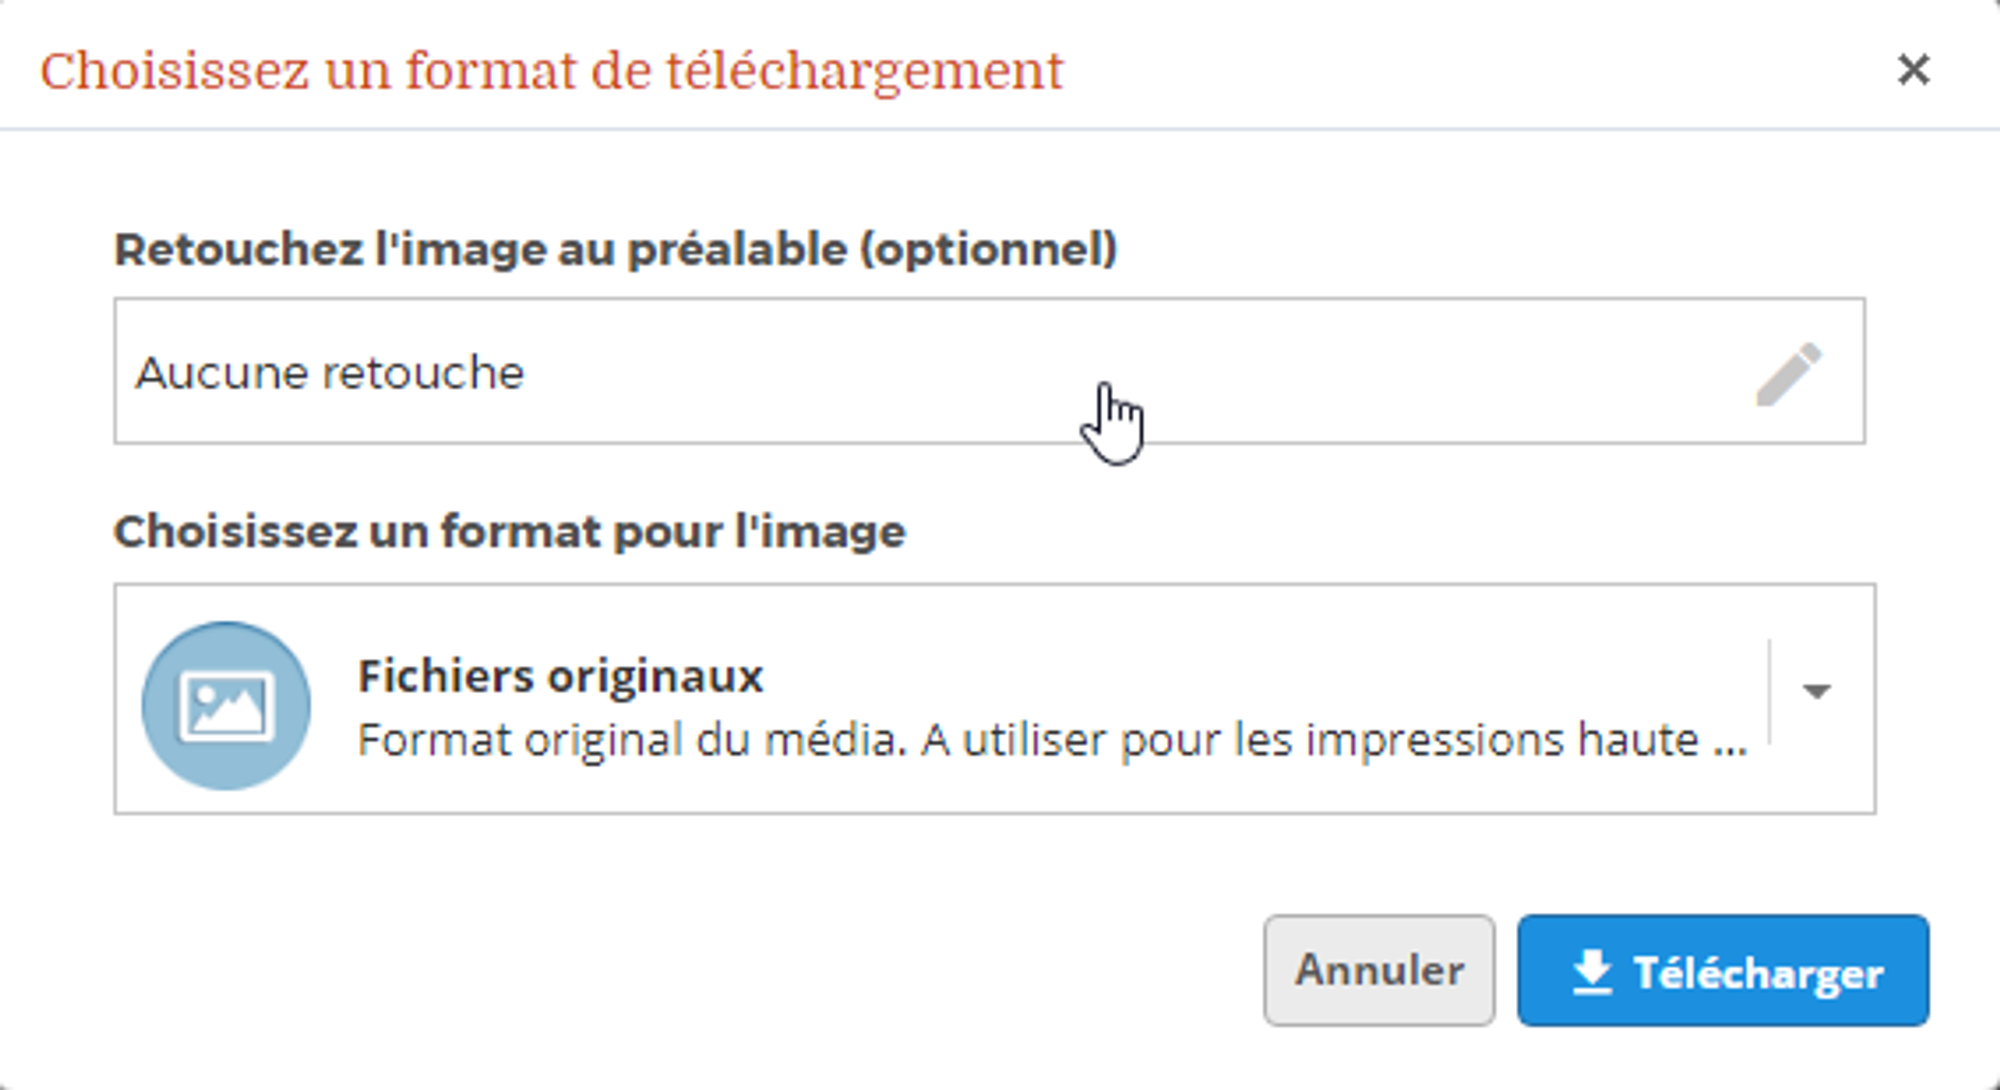Expand the image format dropdown arrow
The image size is (2000, 1090).
(1816, 691)
